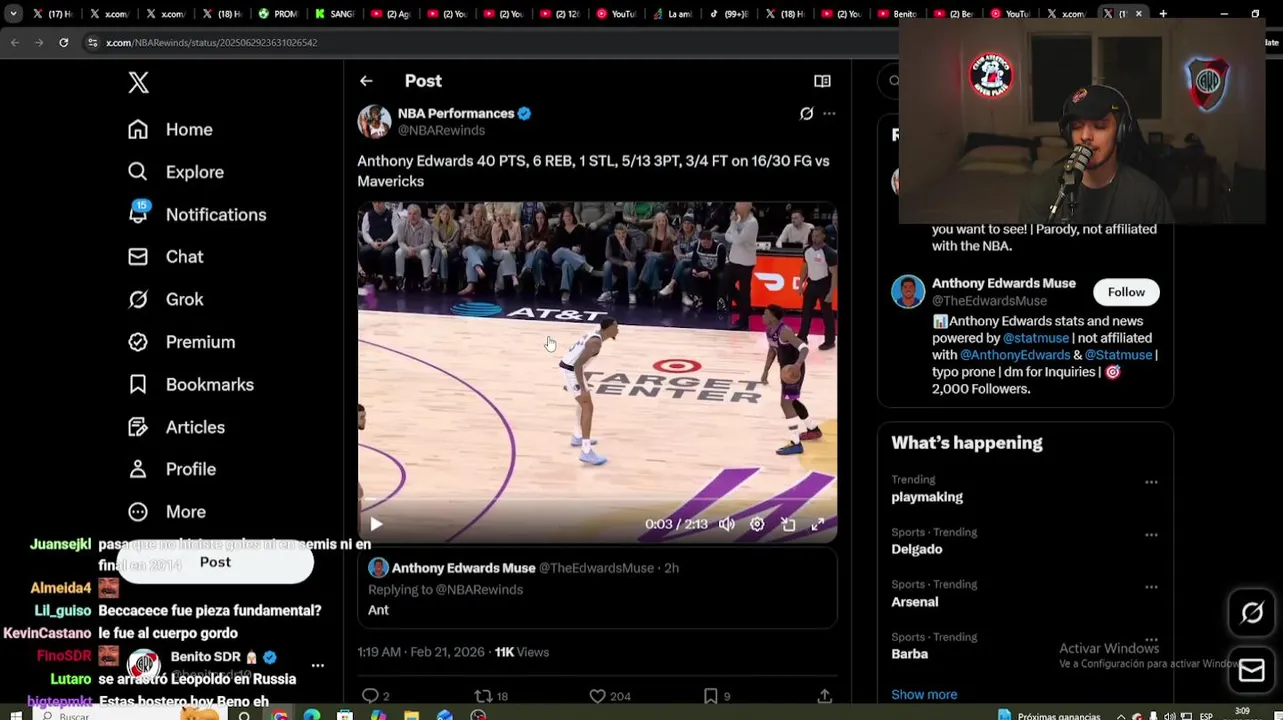Open the NBA Performances account name link

click(x=456, y=114)
